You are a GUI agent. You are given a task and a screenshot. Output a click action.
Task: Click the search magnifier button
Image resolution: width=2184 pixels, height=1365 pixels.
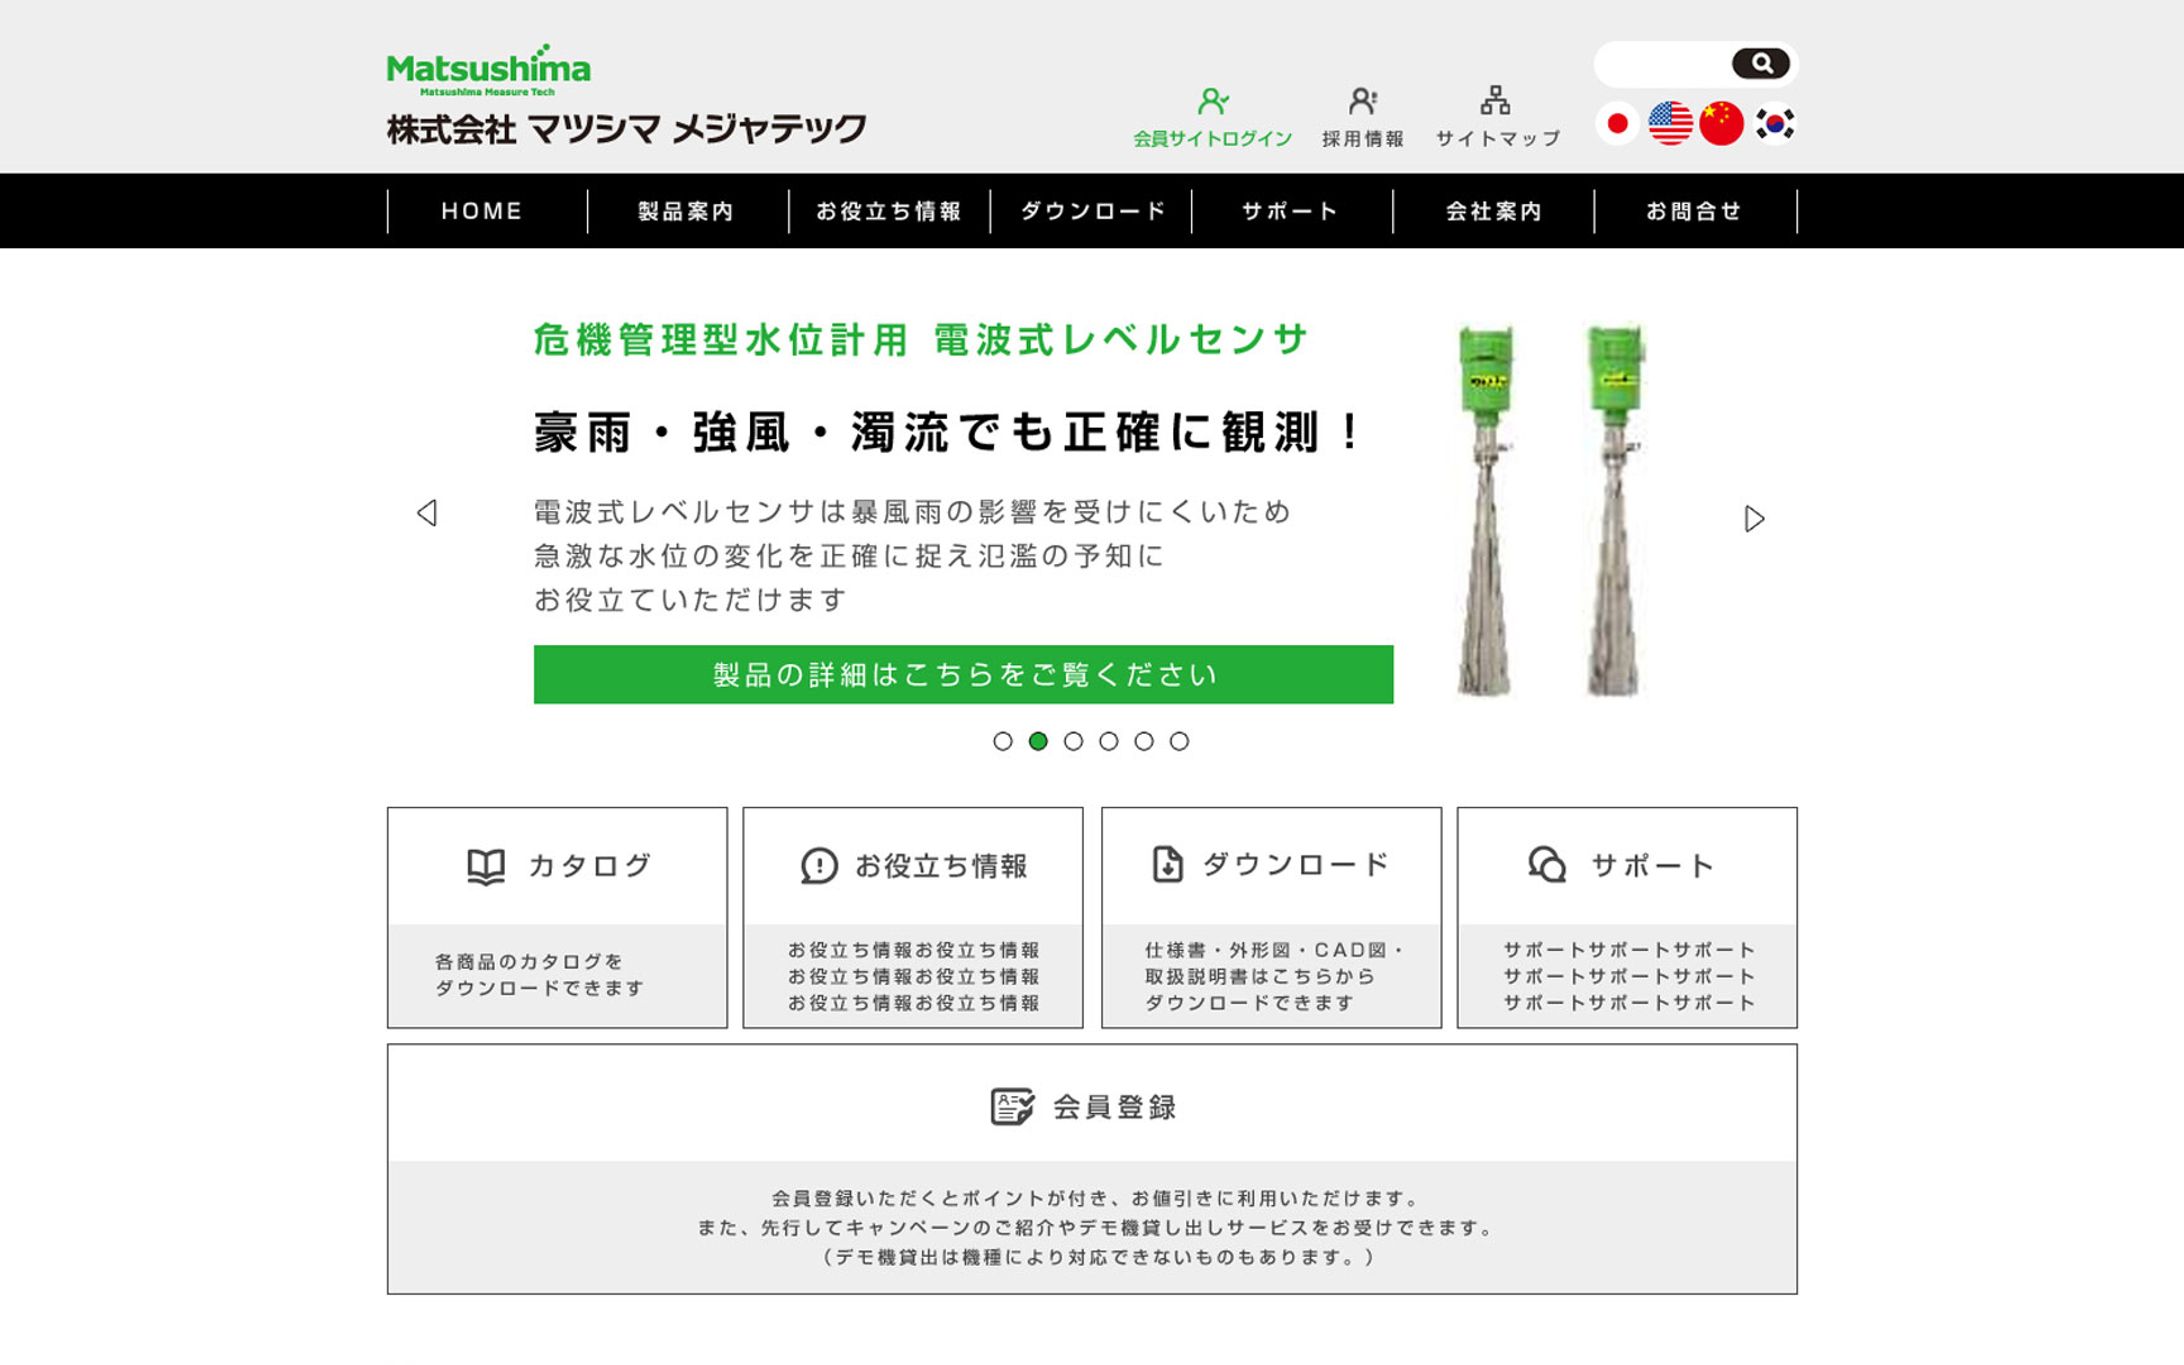1760,64
